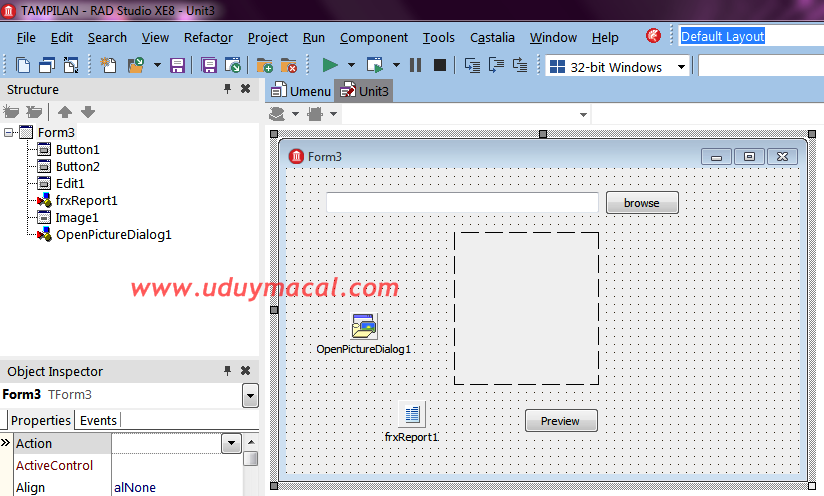Open the Search menu
Image resolution: width=824 pixels, height=496 pixels.
point(107,38)
